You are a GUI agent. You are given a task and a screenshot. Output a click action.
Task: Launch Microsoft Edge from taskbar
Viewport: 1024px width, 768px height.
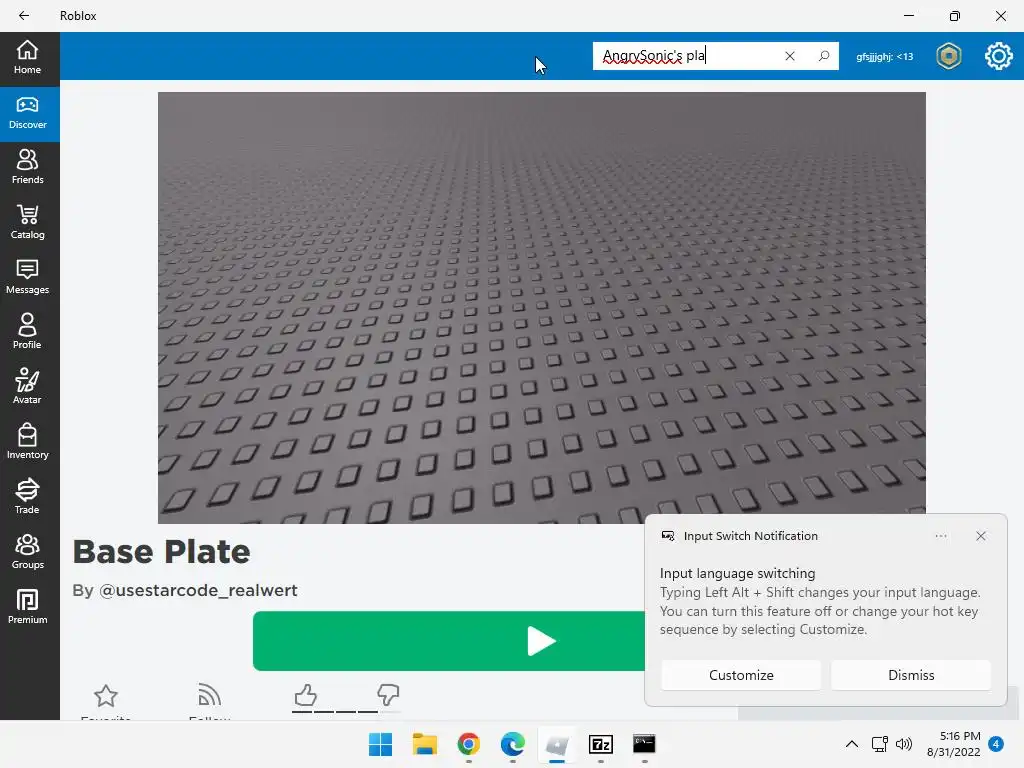coord(513,744)
